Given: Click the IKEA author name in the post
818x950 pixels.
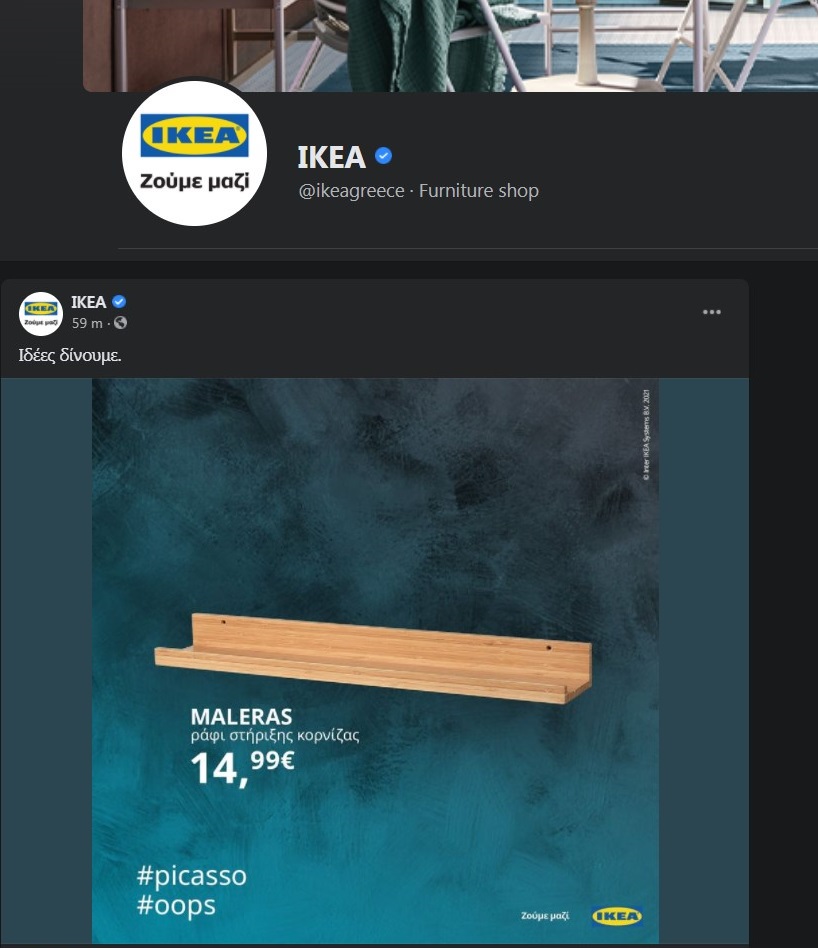Looking at the screenshot, I should [88, 302].
